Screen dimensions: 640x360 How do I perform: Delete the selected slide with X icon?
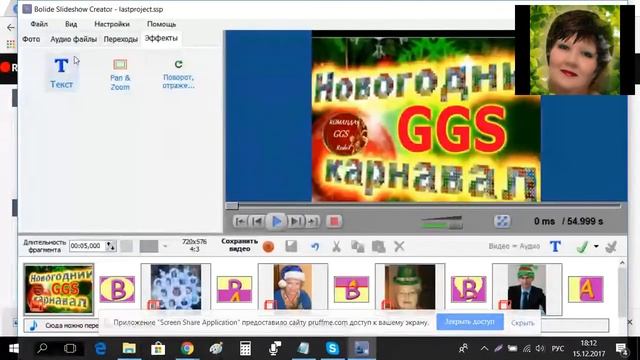399,246
